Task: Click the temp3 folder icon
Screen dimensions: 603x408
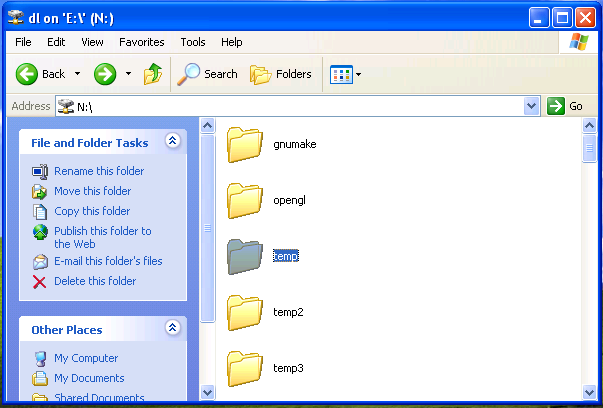Action: [245, 368]
